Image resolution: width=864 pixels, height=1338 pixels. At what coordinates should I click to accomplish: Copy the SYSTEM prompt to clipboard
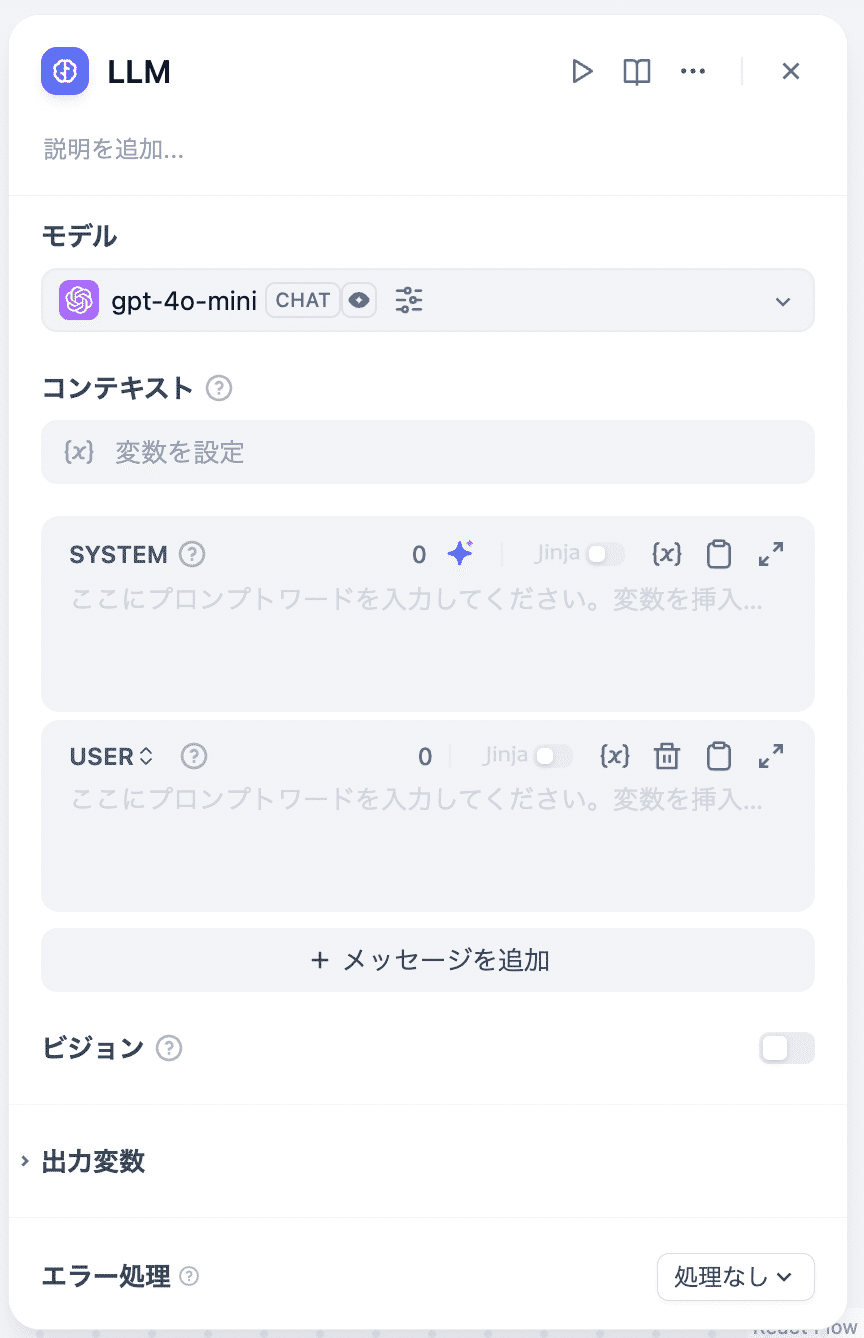(x=718, y=554)
